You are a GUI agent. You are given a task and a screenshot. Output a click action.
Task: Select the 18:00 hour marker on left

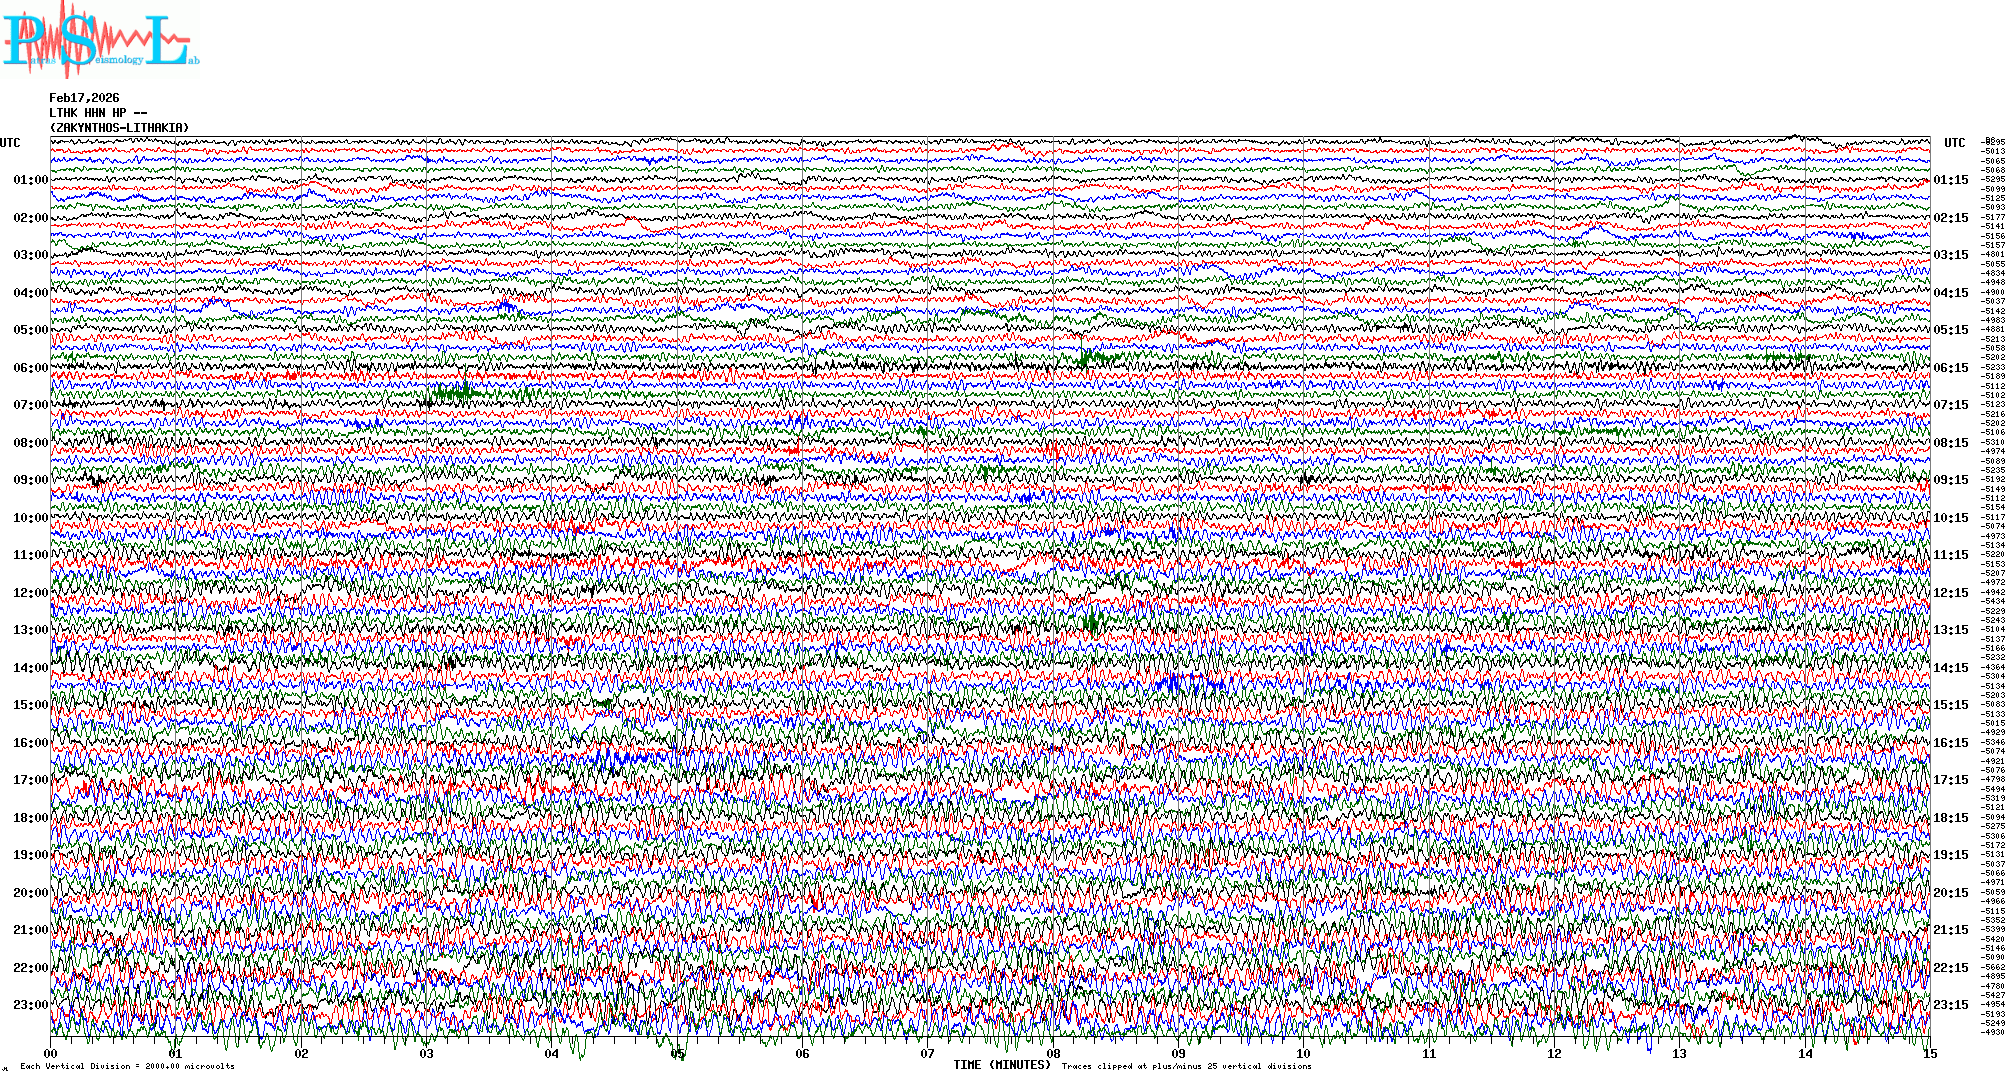click(x=30, y=818)
